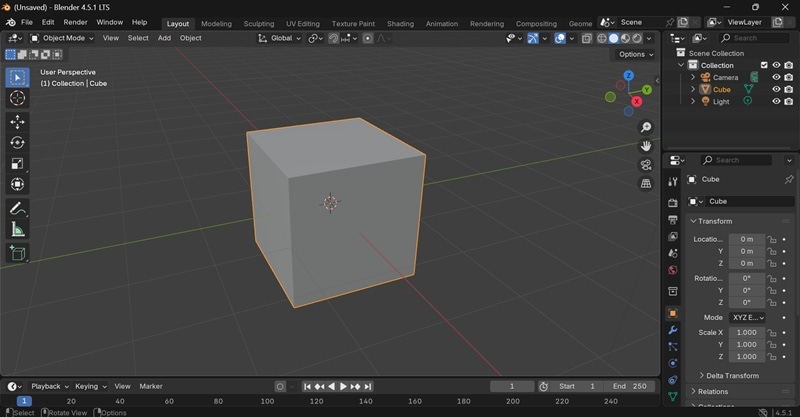Switch perspective/orthographic grid icon
800x417 pixels.
click(x=646, y=184)
